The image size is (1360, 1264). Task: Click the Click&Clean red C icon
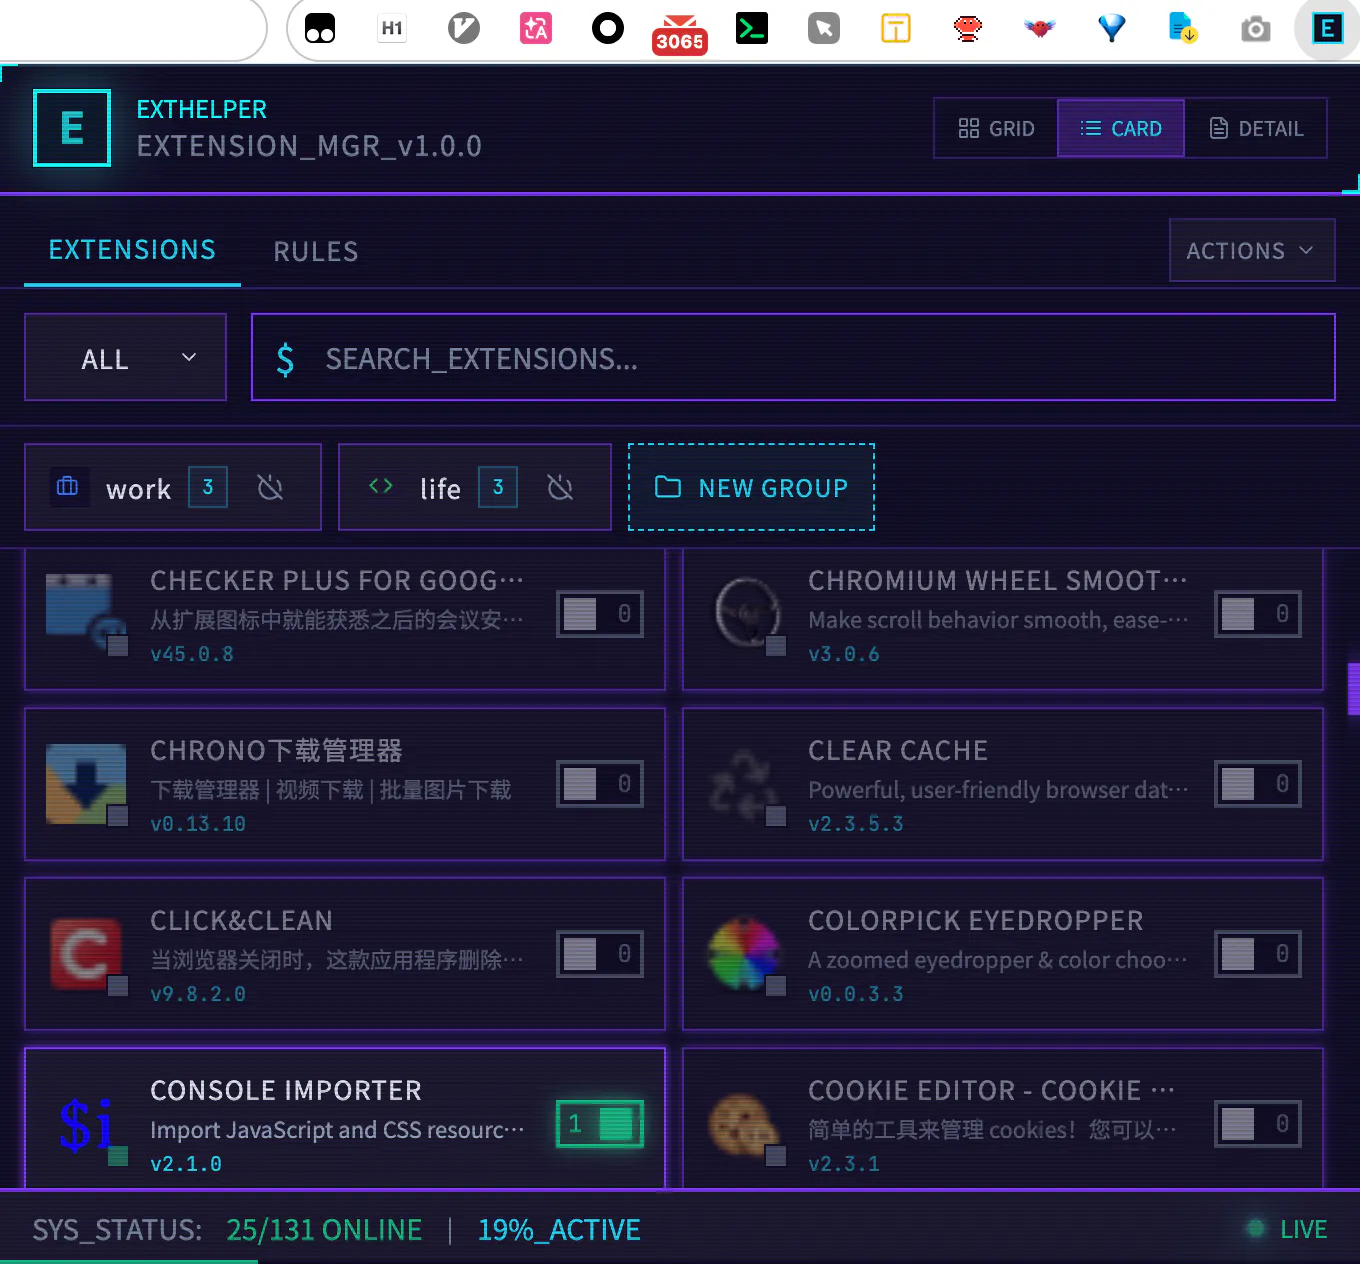(x=86, y=954)
